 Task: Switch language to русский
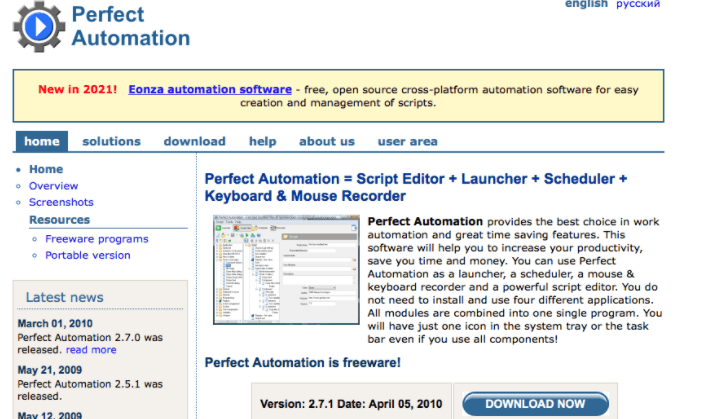click(x=638, y=4)
